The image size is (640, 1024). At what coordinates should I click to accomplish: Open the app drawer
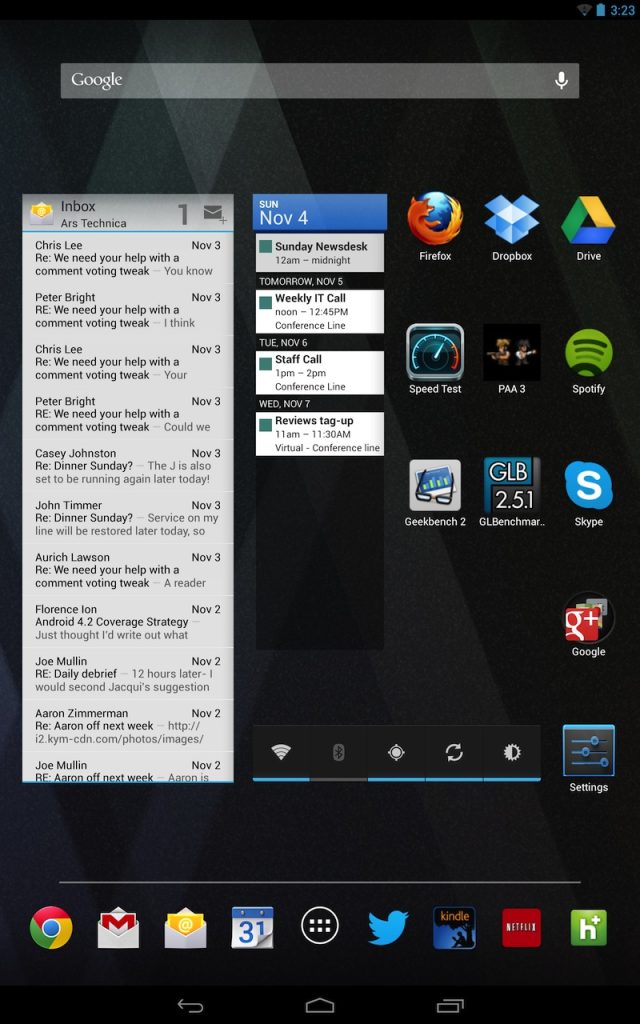click(x=320, y=926)
